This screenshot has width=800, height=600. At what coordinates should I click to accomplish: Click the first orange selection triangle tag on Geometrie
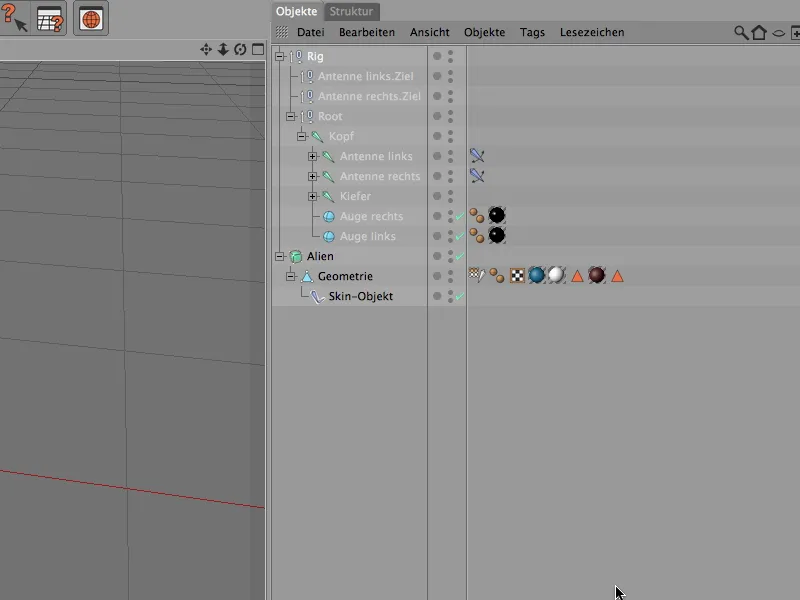(x=577, y=276)
